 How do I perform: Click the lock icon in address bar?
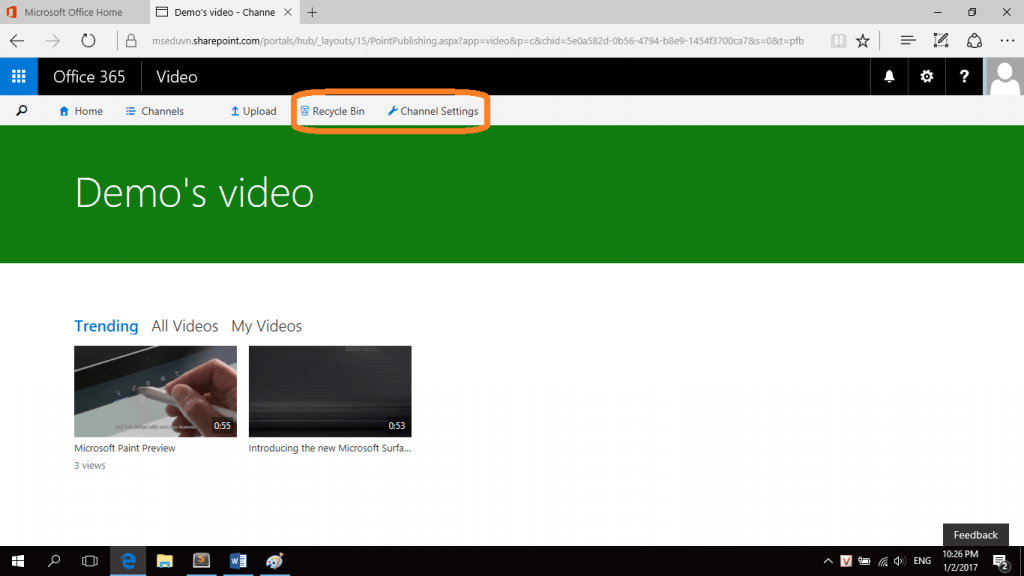131,40
